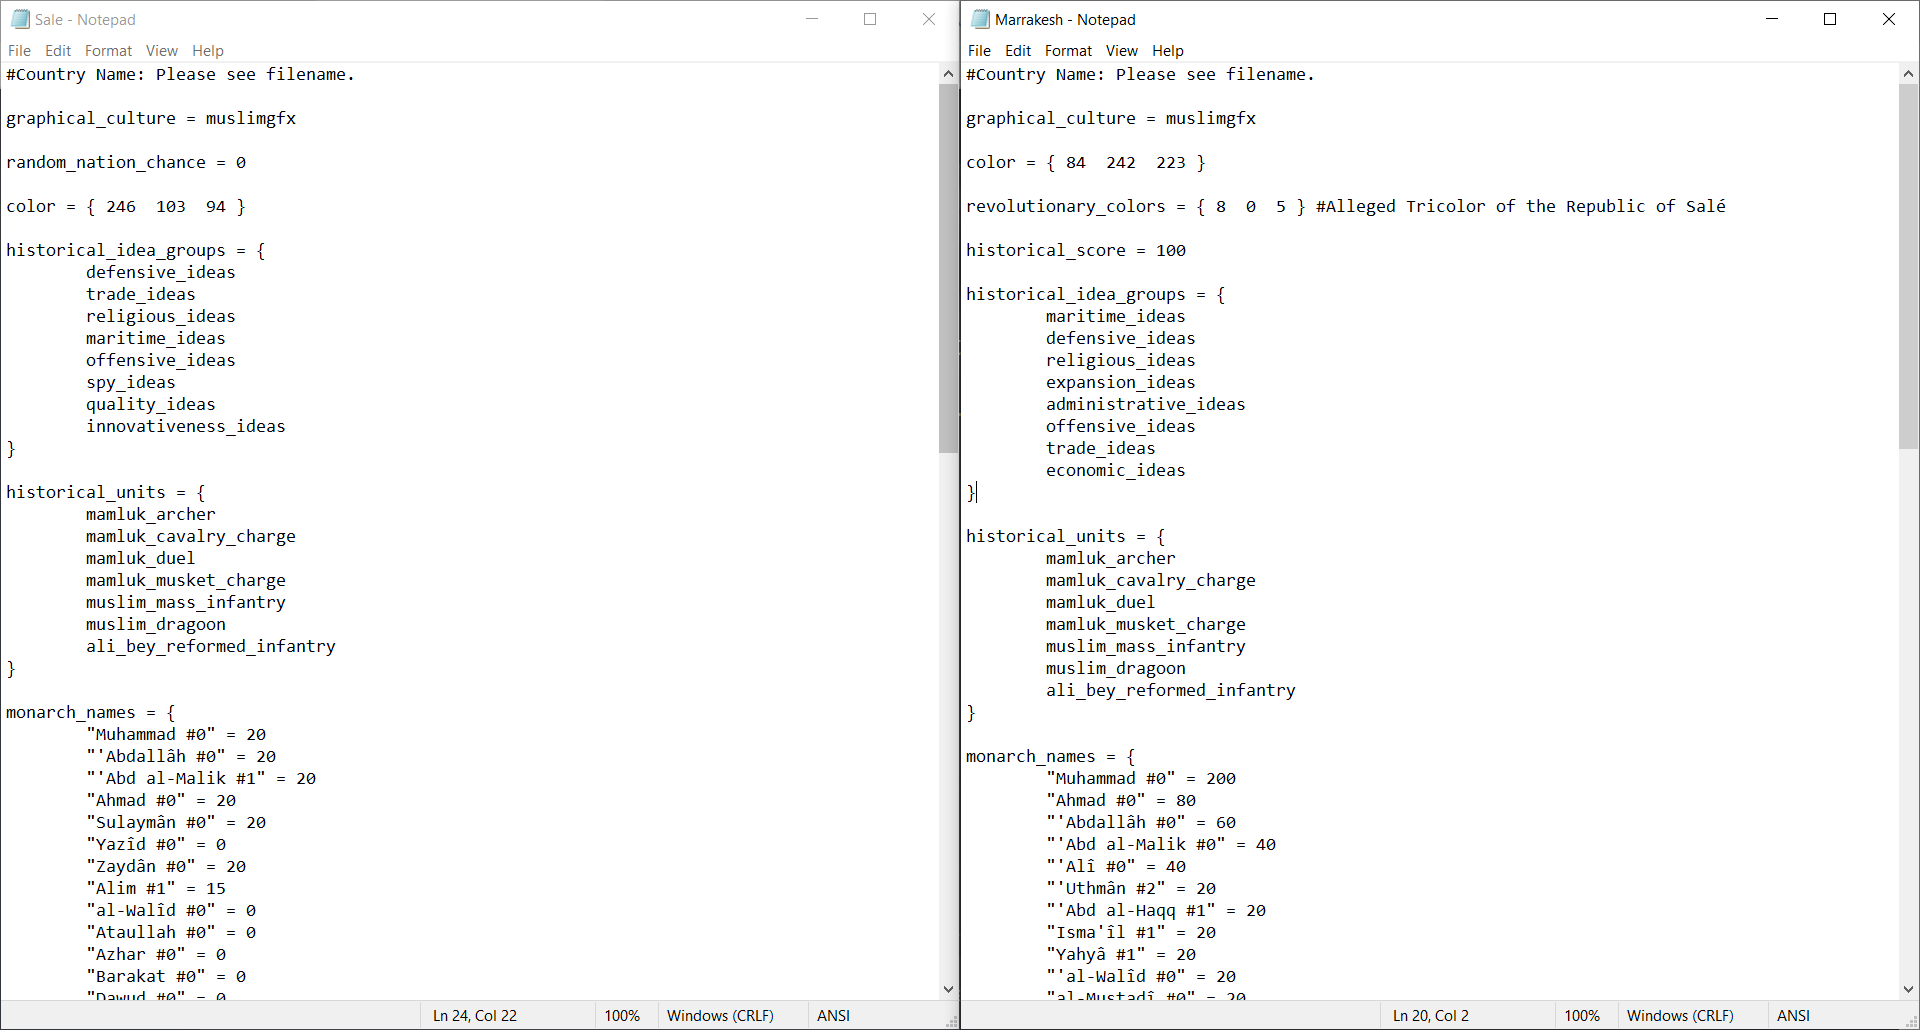1920x1030 pixels.
Task: Minimize the Sale Notepad window
Action: (812, 19)
